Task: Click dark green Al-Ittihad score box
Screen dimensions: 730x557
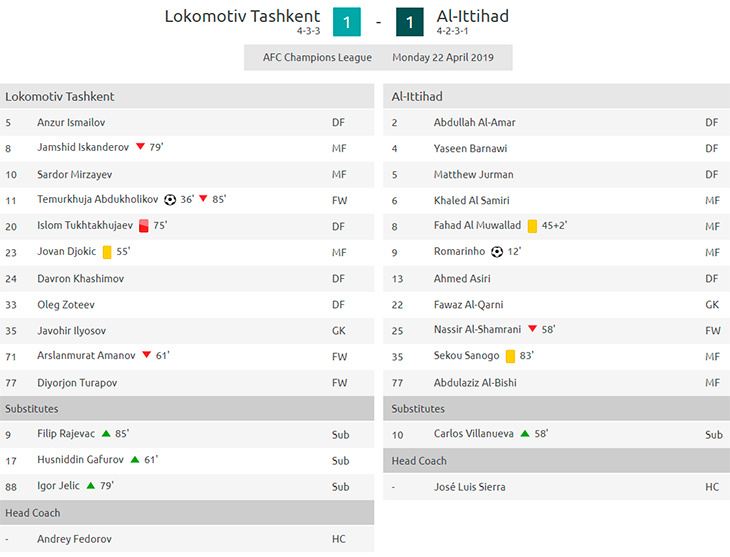Action: (410, 22)
